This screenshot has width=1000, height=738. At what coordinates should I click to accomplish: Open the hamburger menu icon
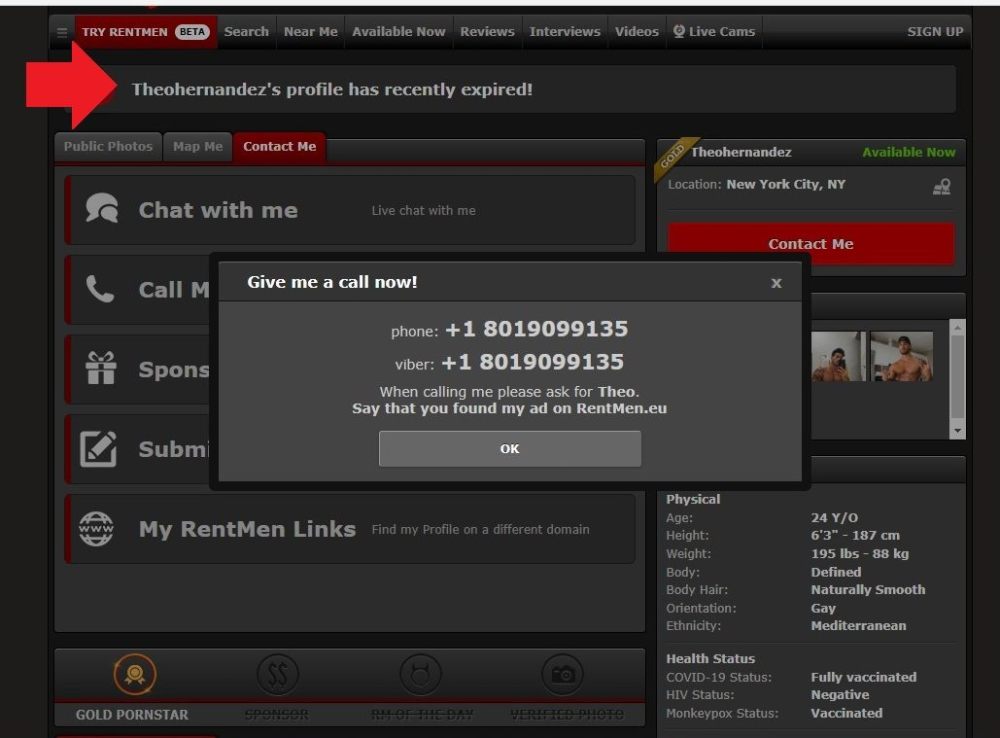(x=62, y=32)
